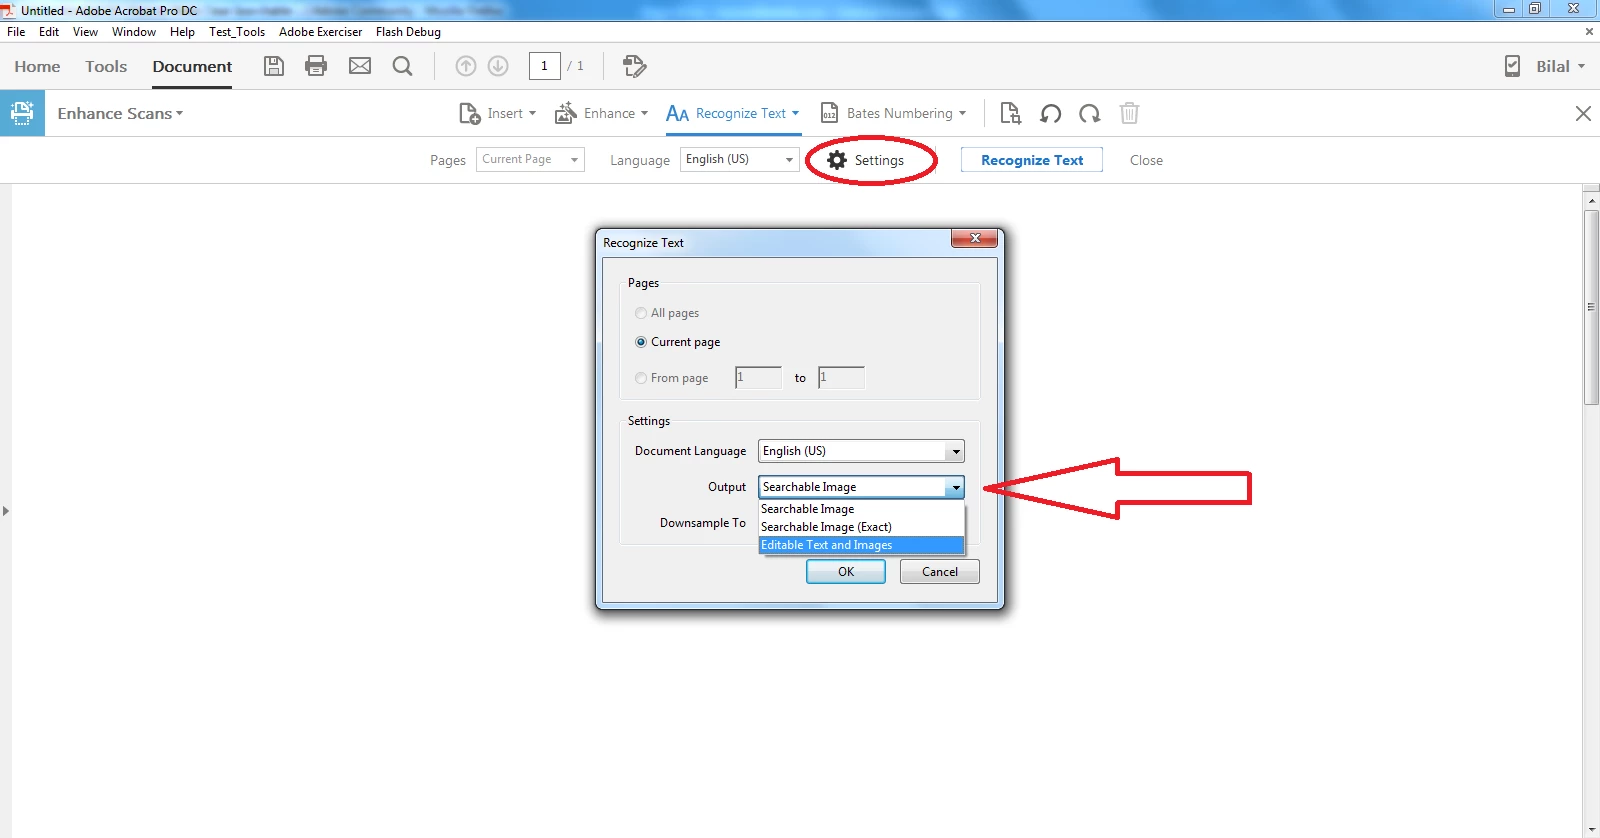Open the Adobe Exerciser menu

pyautogui.click(x=320, y=32)
